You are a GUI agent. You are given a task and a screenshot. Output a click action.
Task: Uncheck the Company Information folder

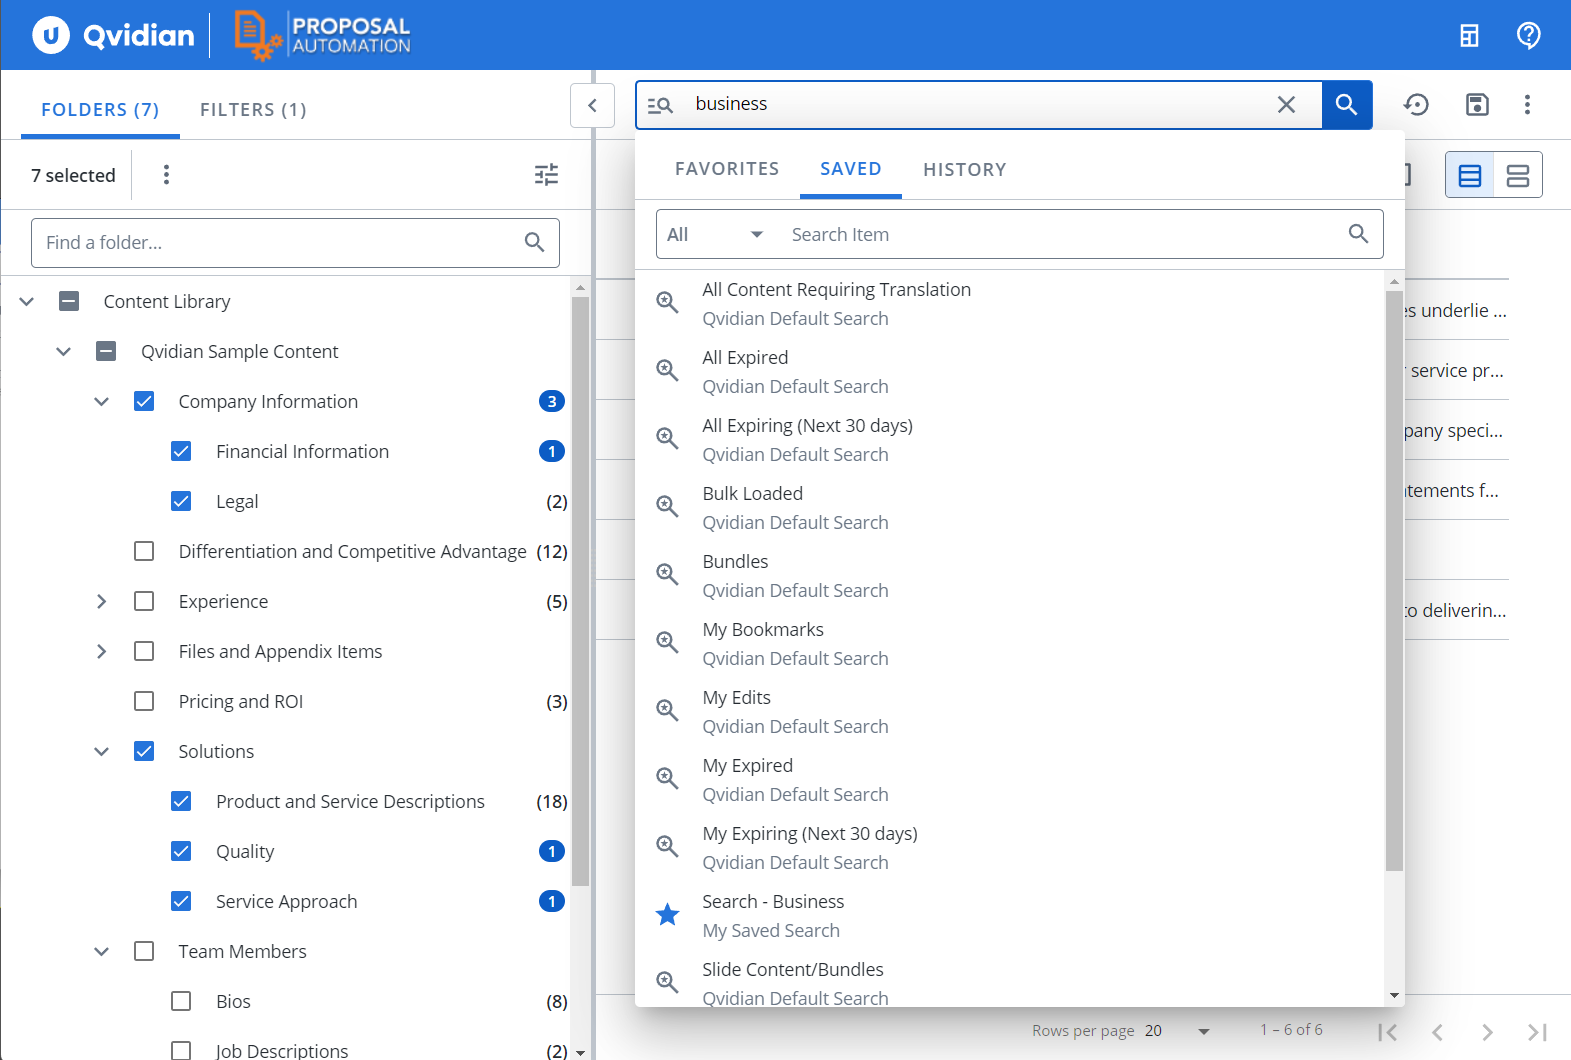(144, 401)
